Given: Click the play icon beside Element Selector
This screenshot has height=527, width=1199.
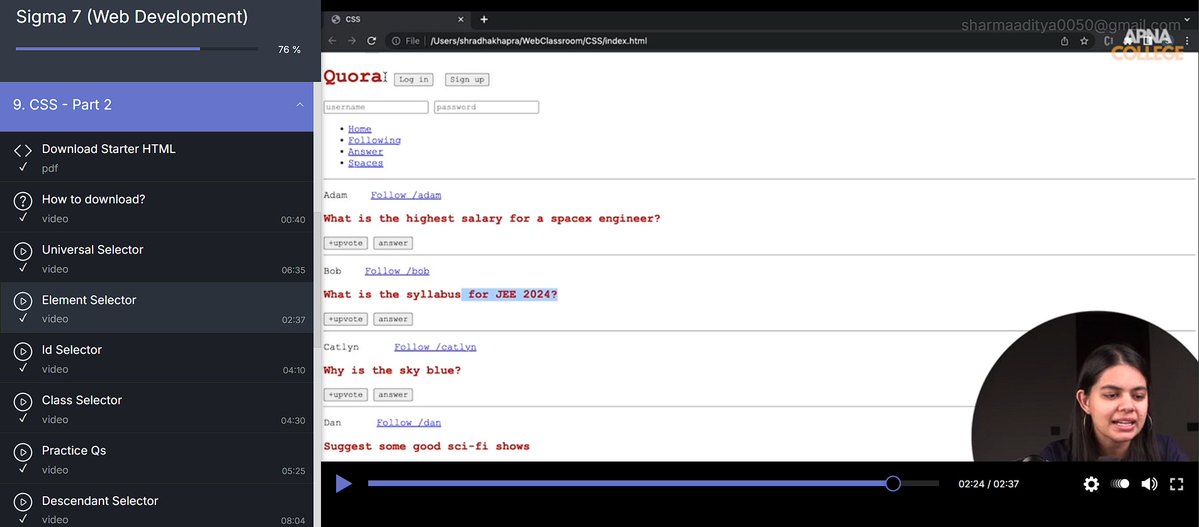Looking at the screenshot, I should click(x=23, y=301).
